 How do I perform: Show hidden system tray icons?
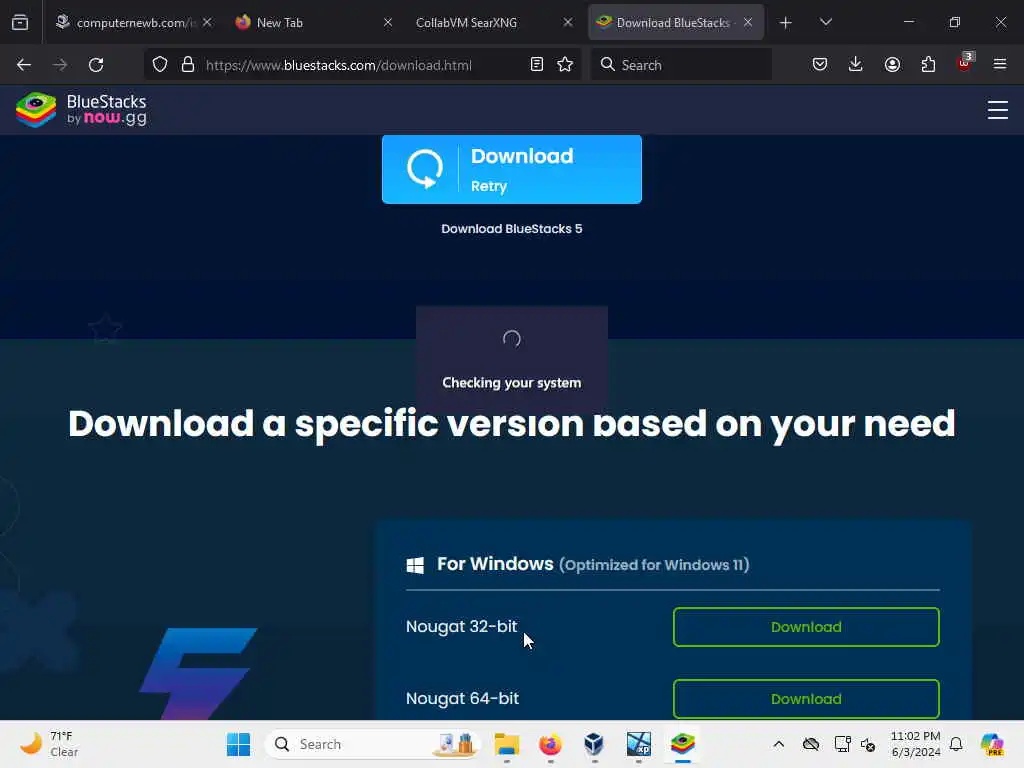(x=778, y=744)
